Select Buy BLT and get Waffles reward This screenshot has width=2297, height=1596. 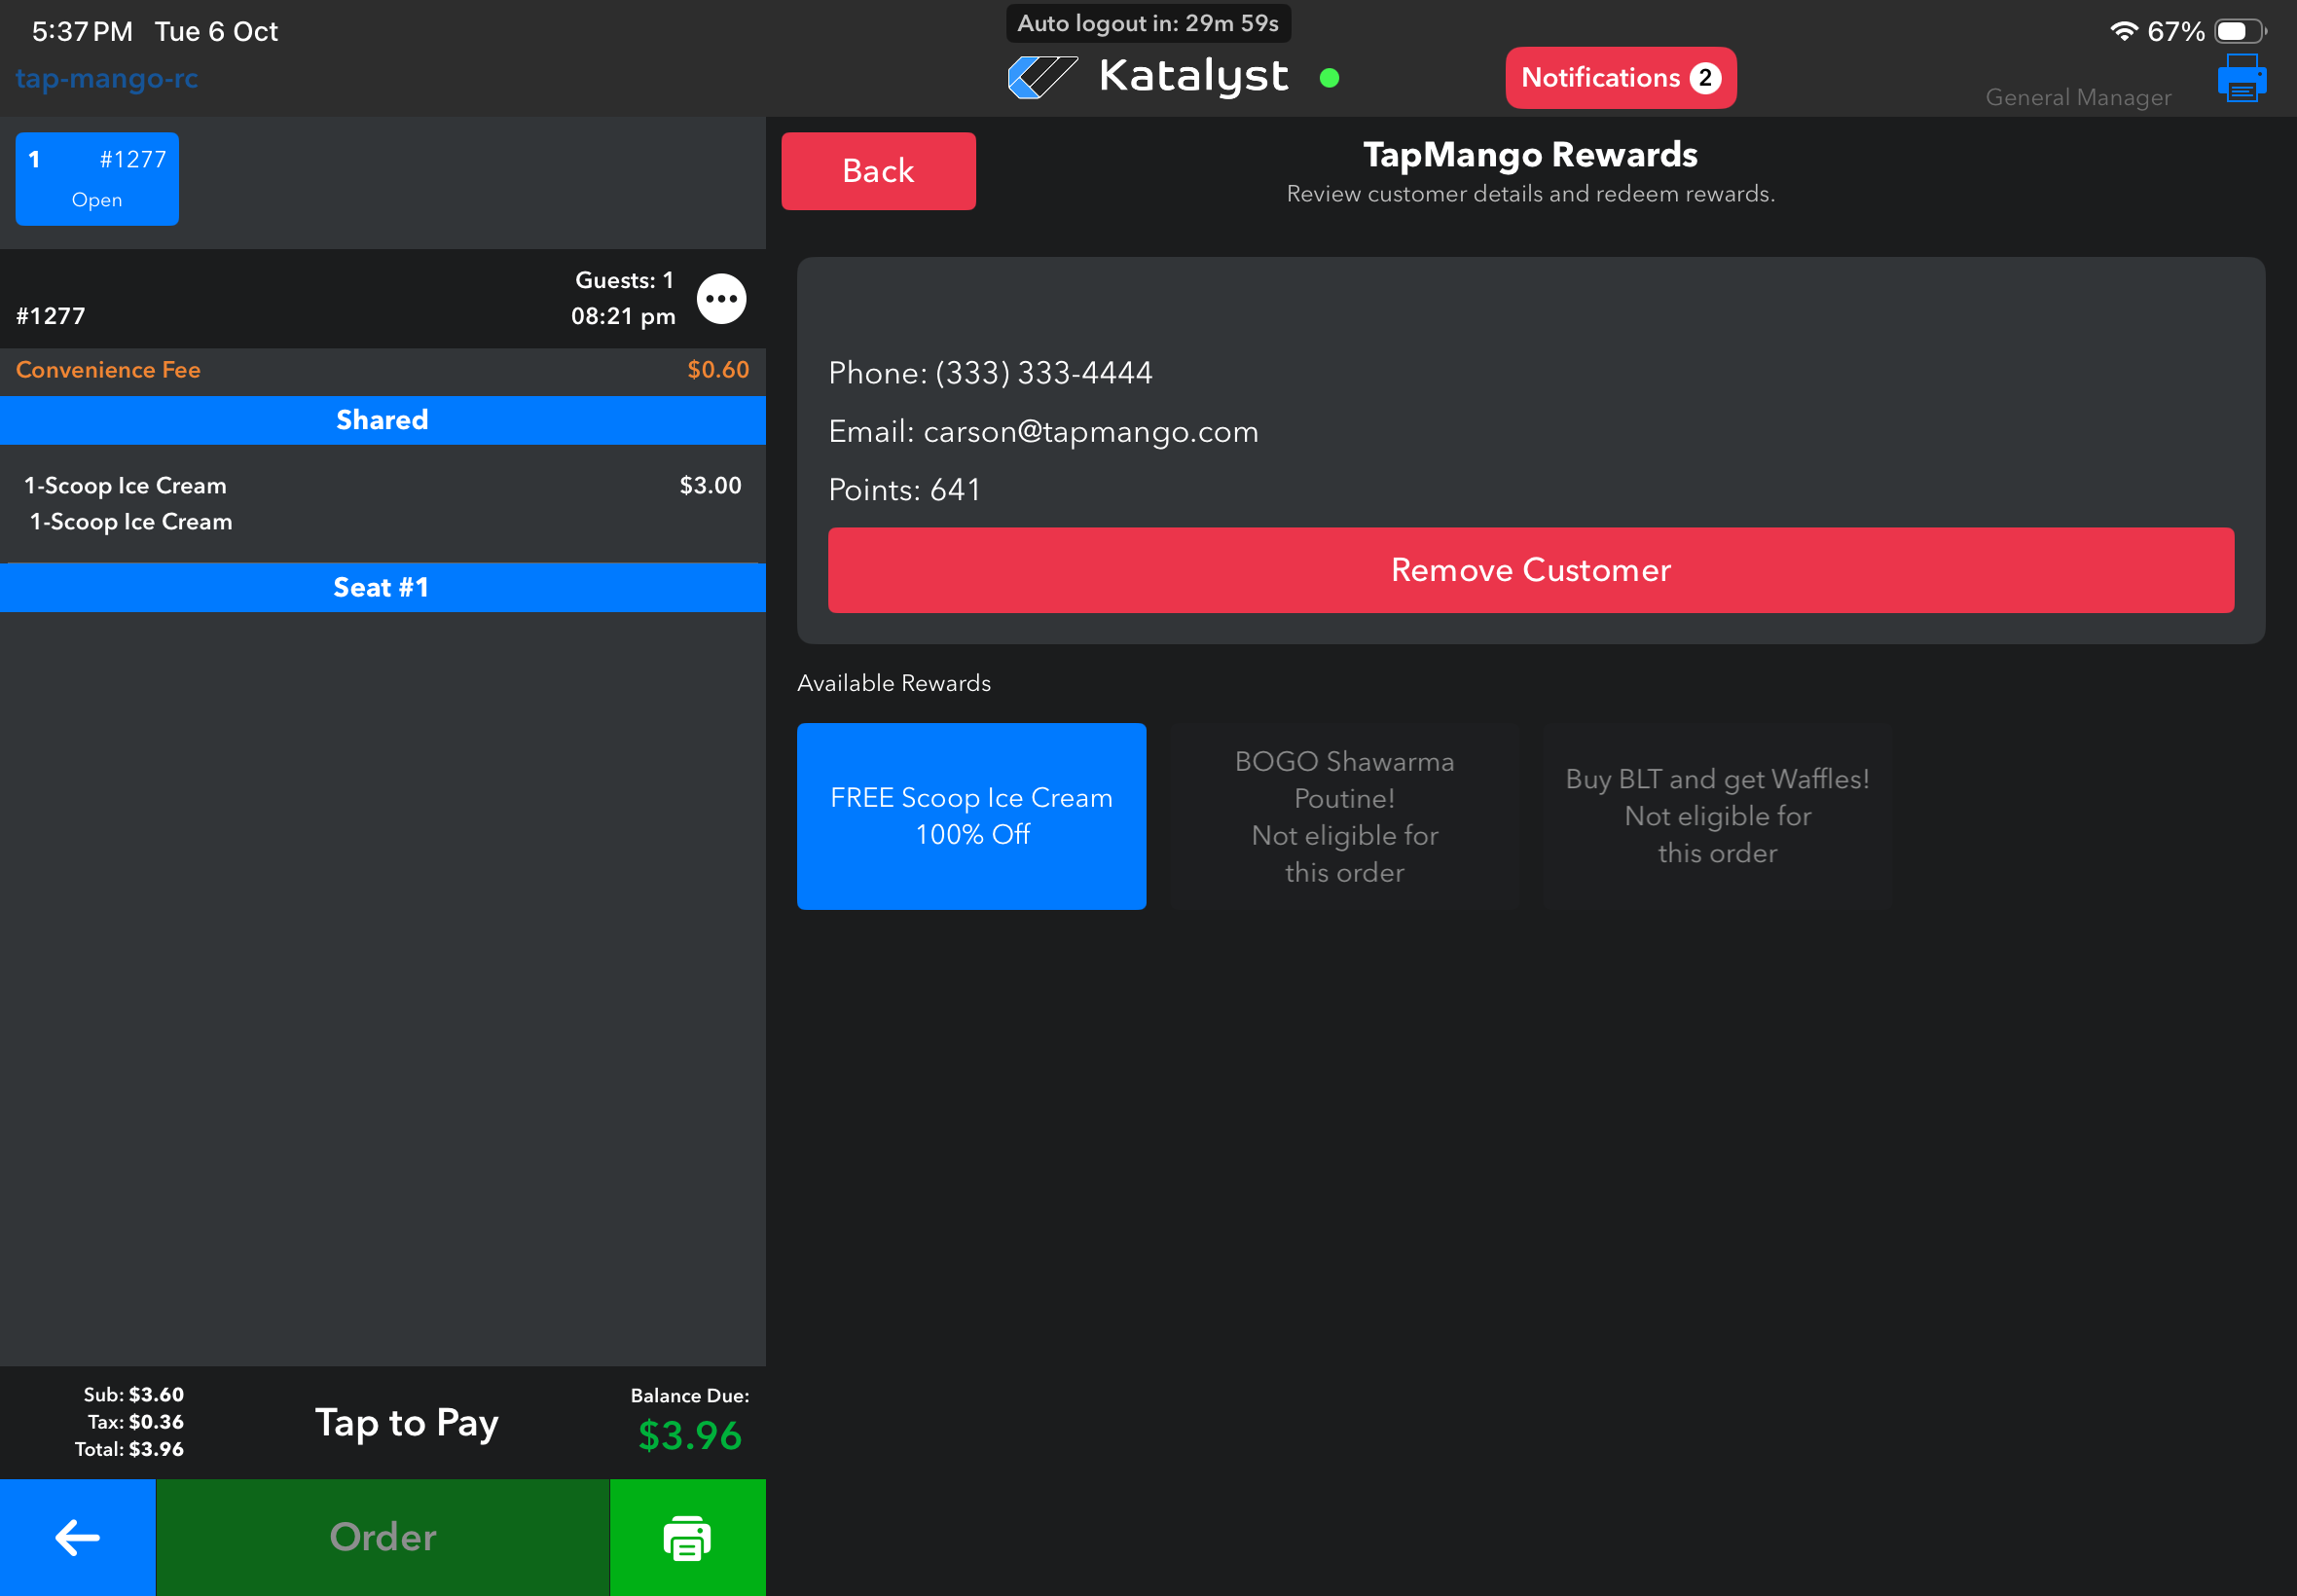(x=1718, y=816)
